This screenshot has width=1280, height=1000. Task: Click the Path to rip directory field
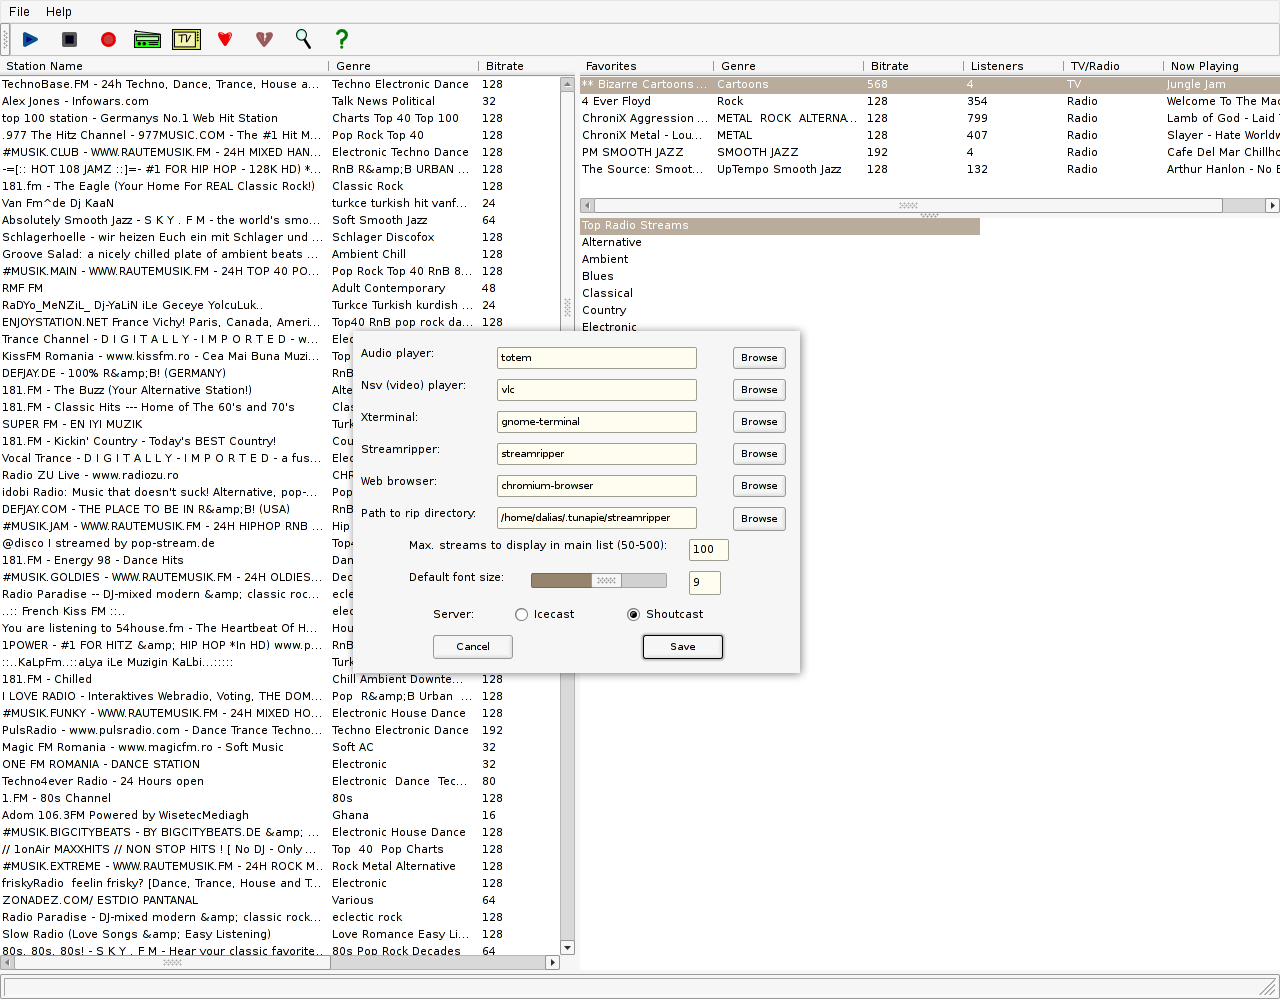coord(597,518)
